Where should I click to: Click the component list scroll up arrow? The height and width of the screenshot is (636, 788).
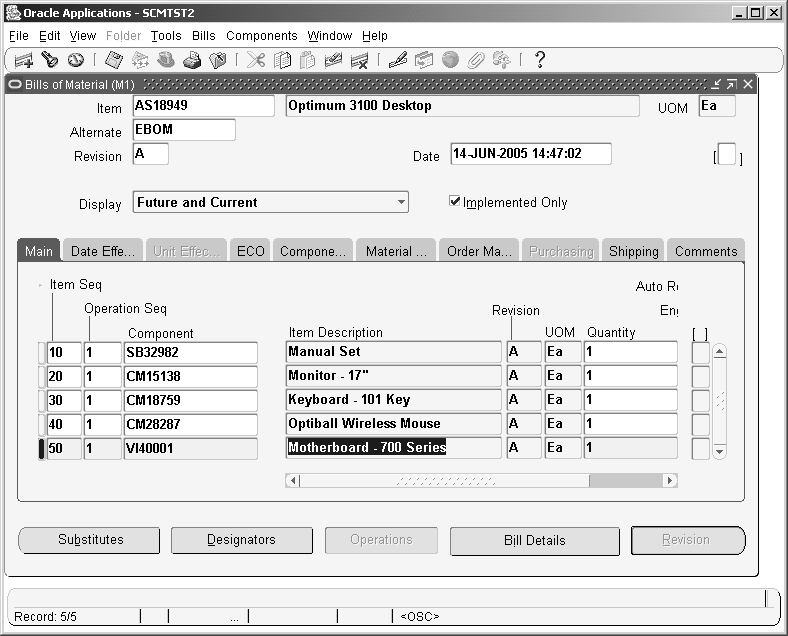click(720, 351)
